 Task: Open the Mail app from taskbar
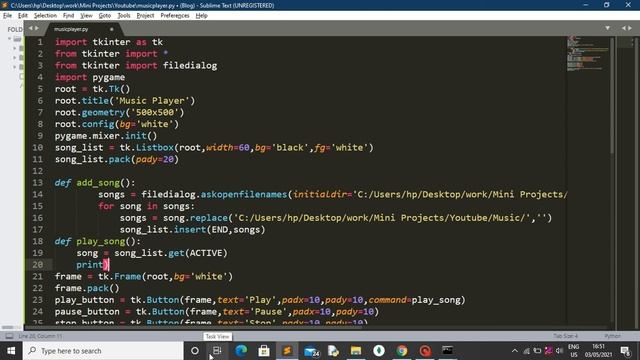[311, 351]
